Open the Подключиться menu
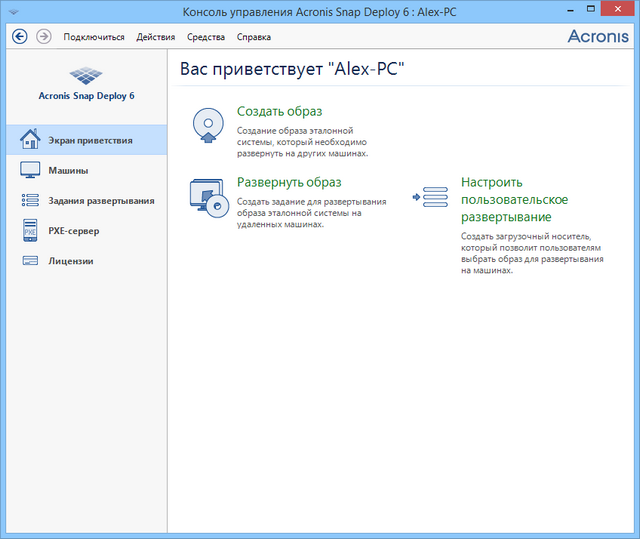The height and width of the screenshot is (539, 640). click(x=94, y=37)
